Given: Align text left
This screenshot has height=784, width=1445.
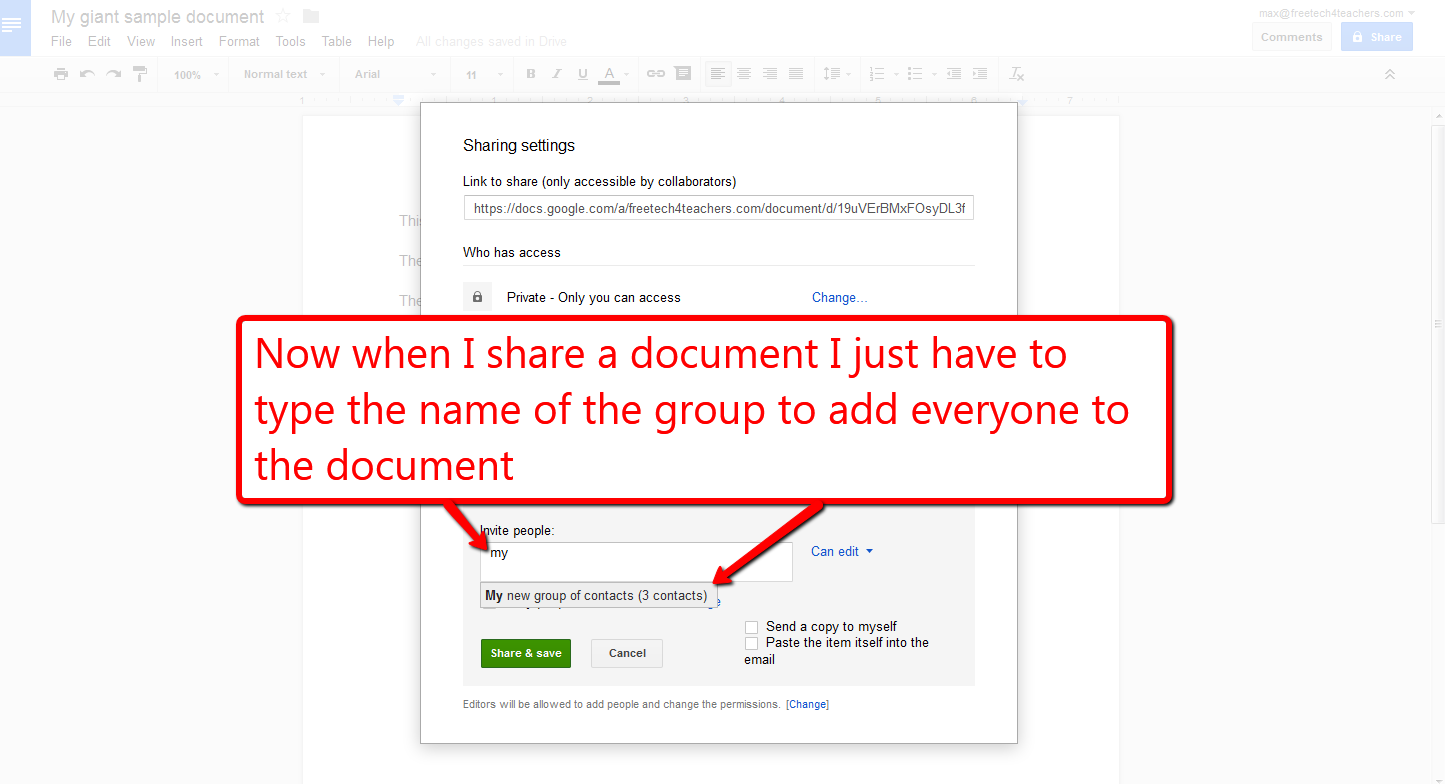Looking at the screenshot, I should 718,74.
